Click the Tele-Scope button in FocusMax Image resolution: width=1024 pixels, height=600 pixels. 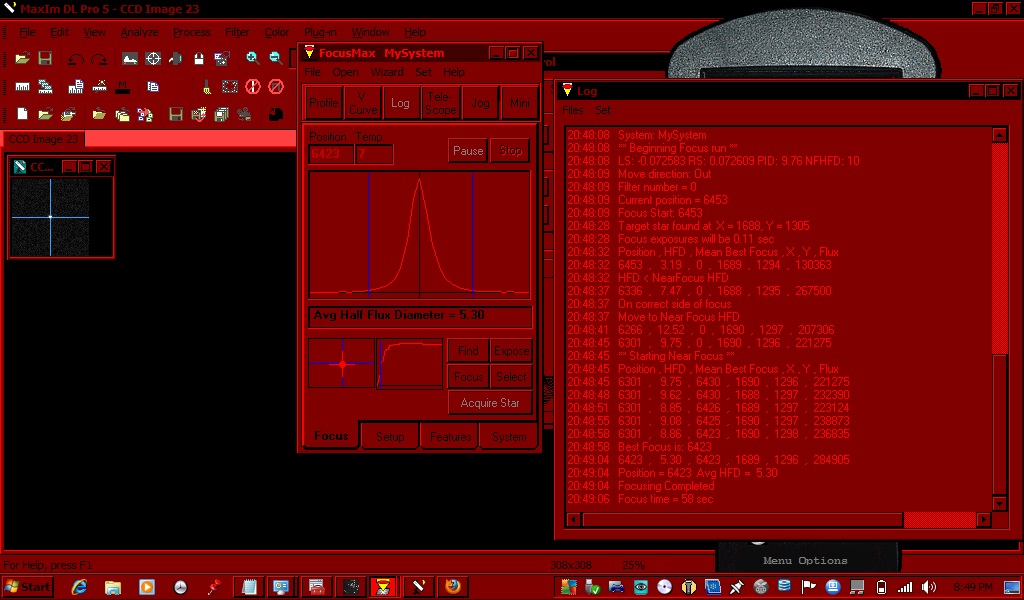pos(440,103)
